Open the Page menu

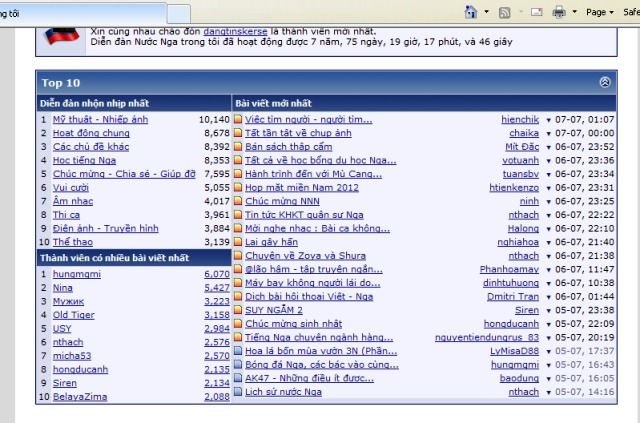click(602, 11)
